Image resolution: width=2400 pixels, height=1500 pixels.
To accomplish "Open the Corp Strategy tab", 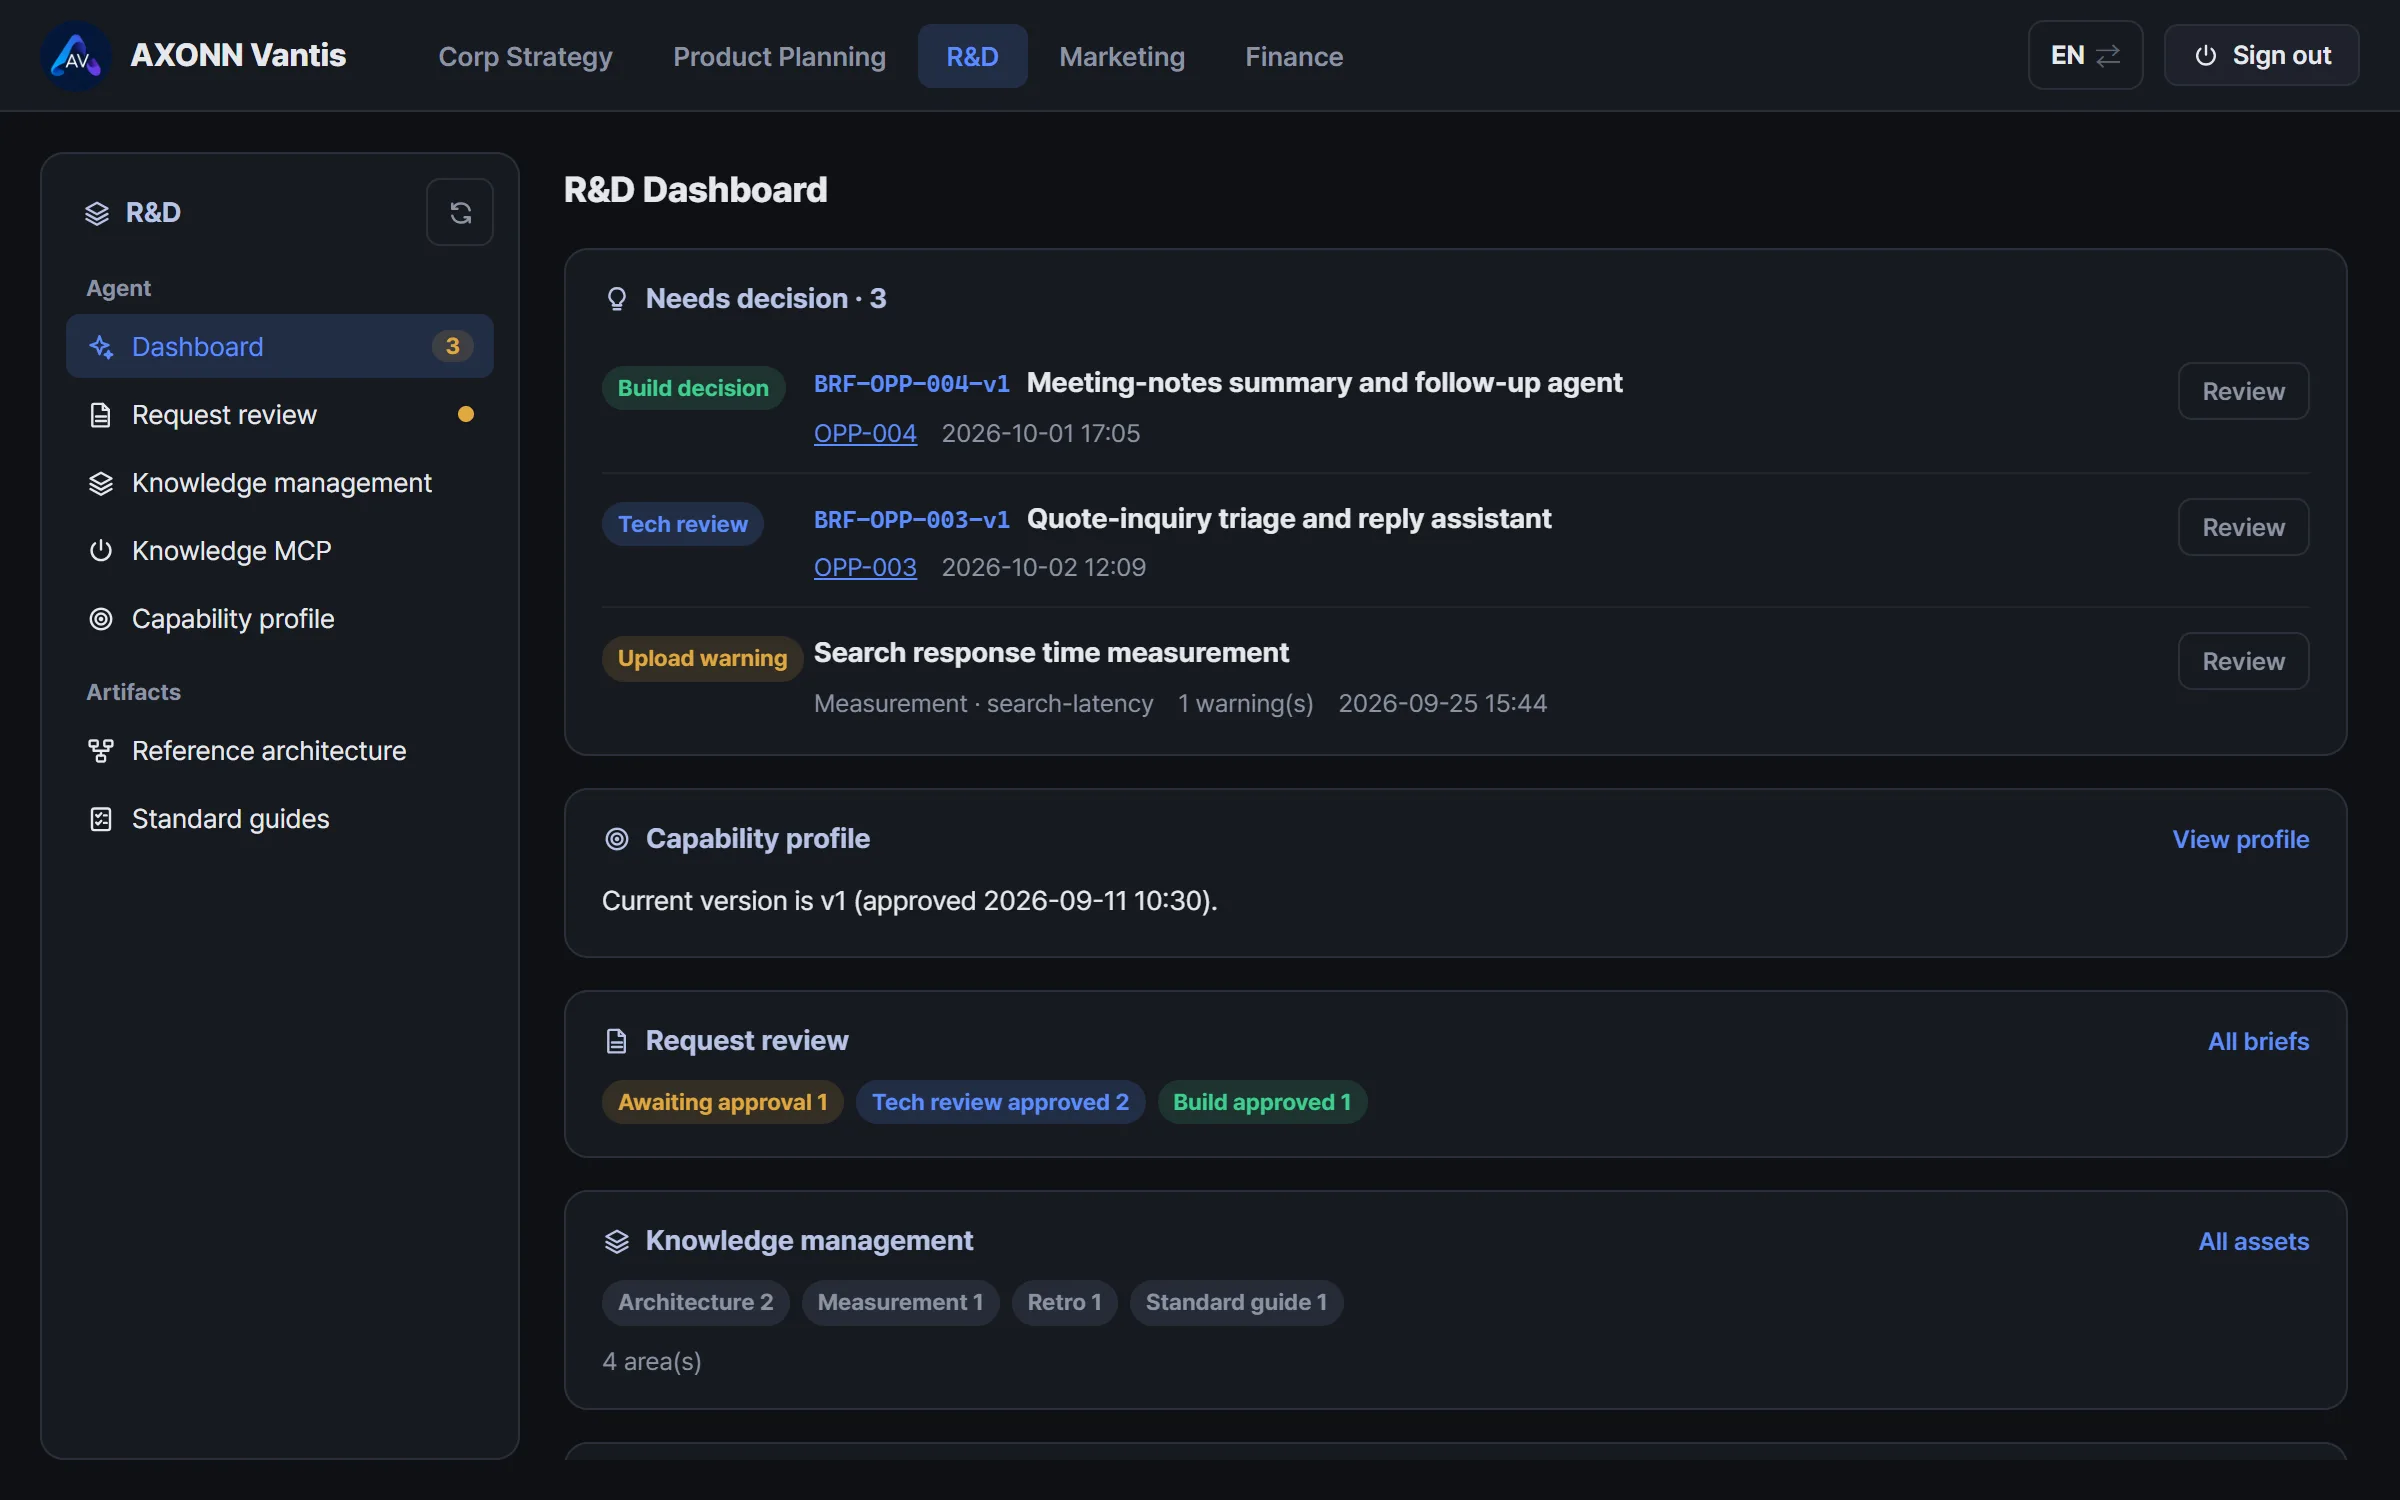I will [x=525, y=56].
